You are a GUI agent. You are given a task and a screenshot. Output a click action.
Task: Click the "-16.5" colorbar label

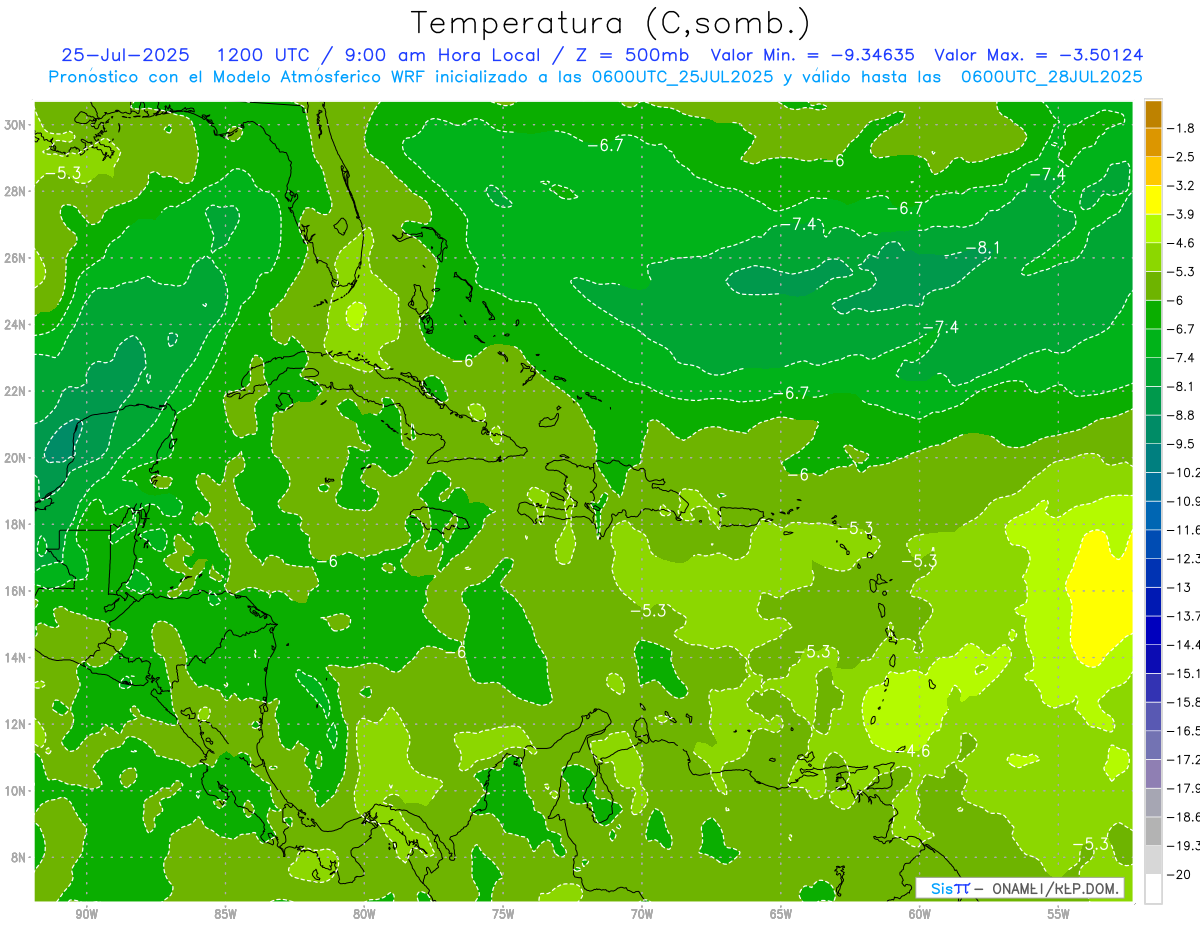coord(1185,731)
